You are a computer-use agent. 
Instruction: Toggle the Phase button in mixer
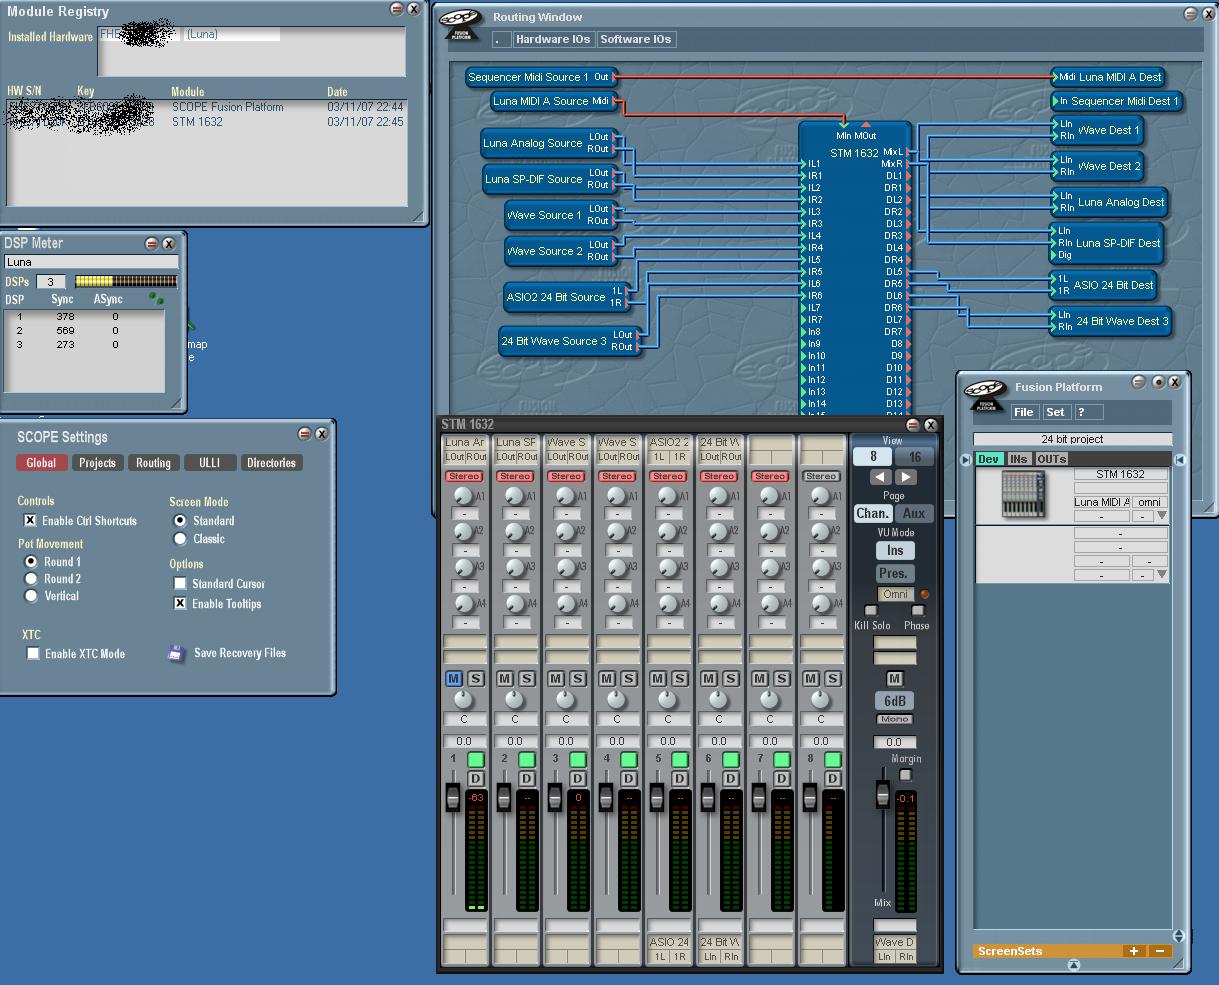pos(918,611)
